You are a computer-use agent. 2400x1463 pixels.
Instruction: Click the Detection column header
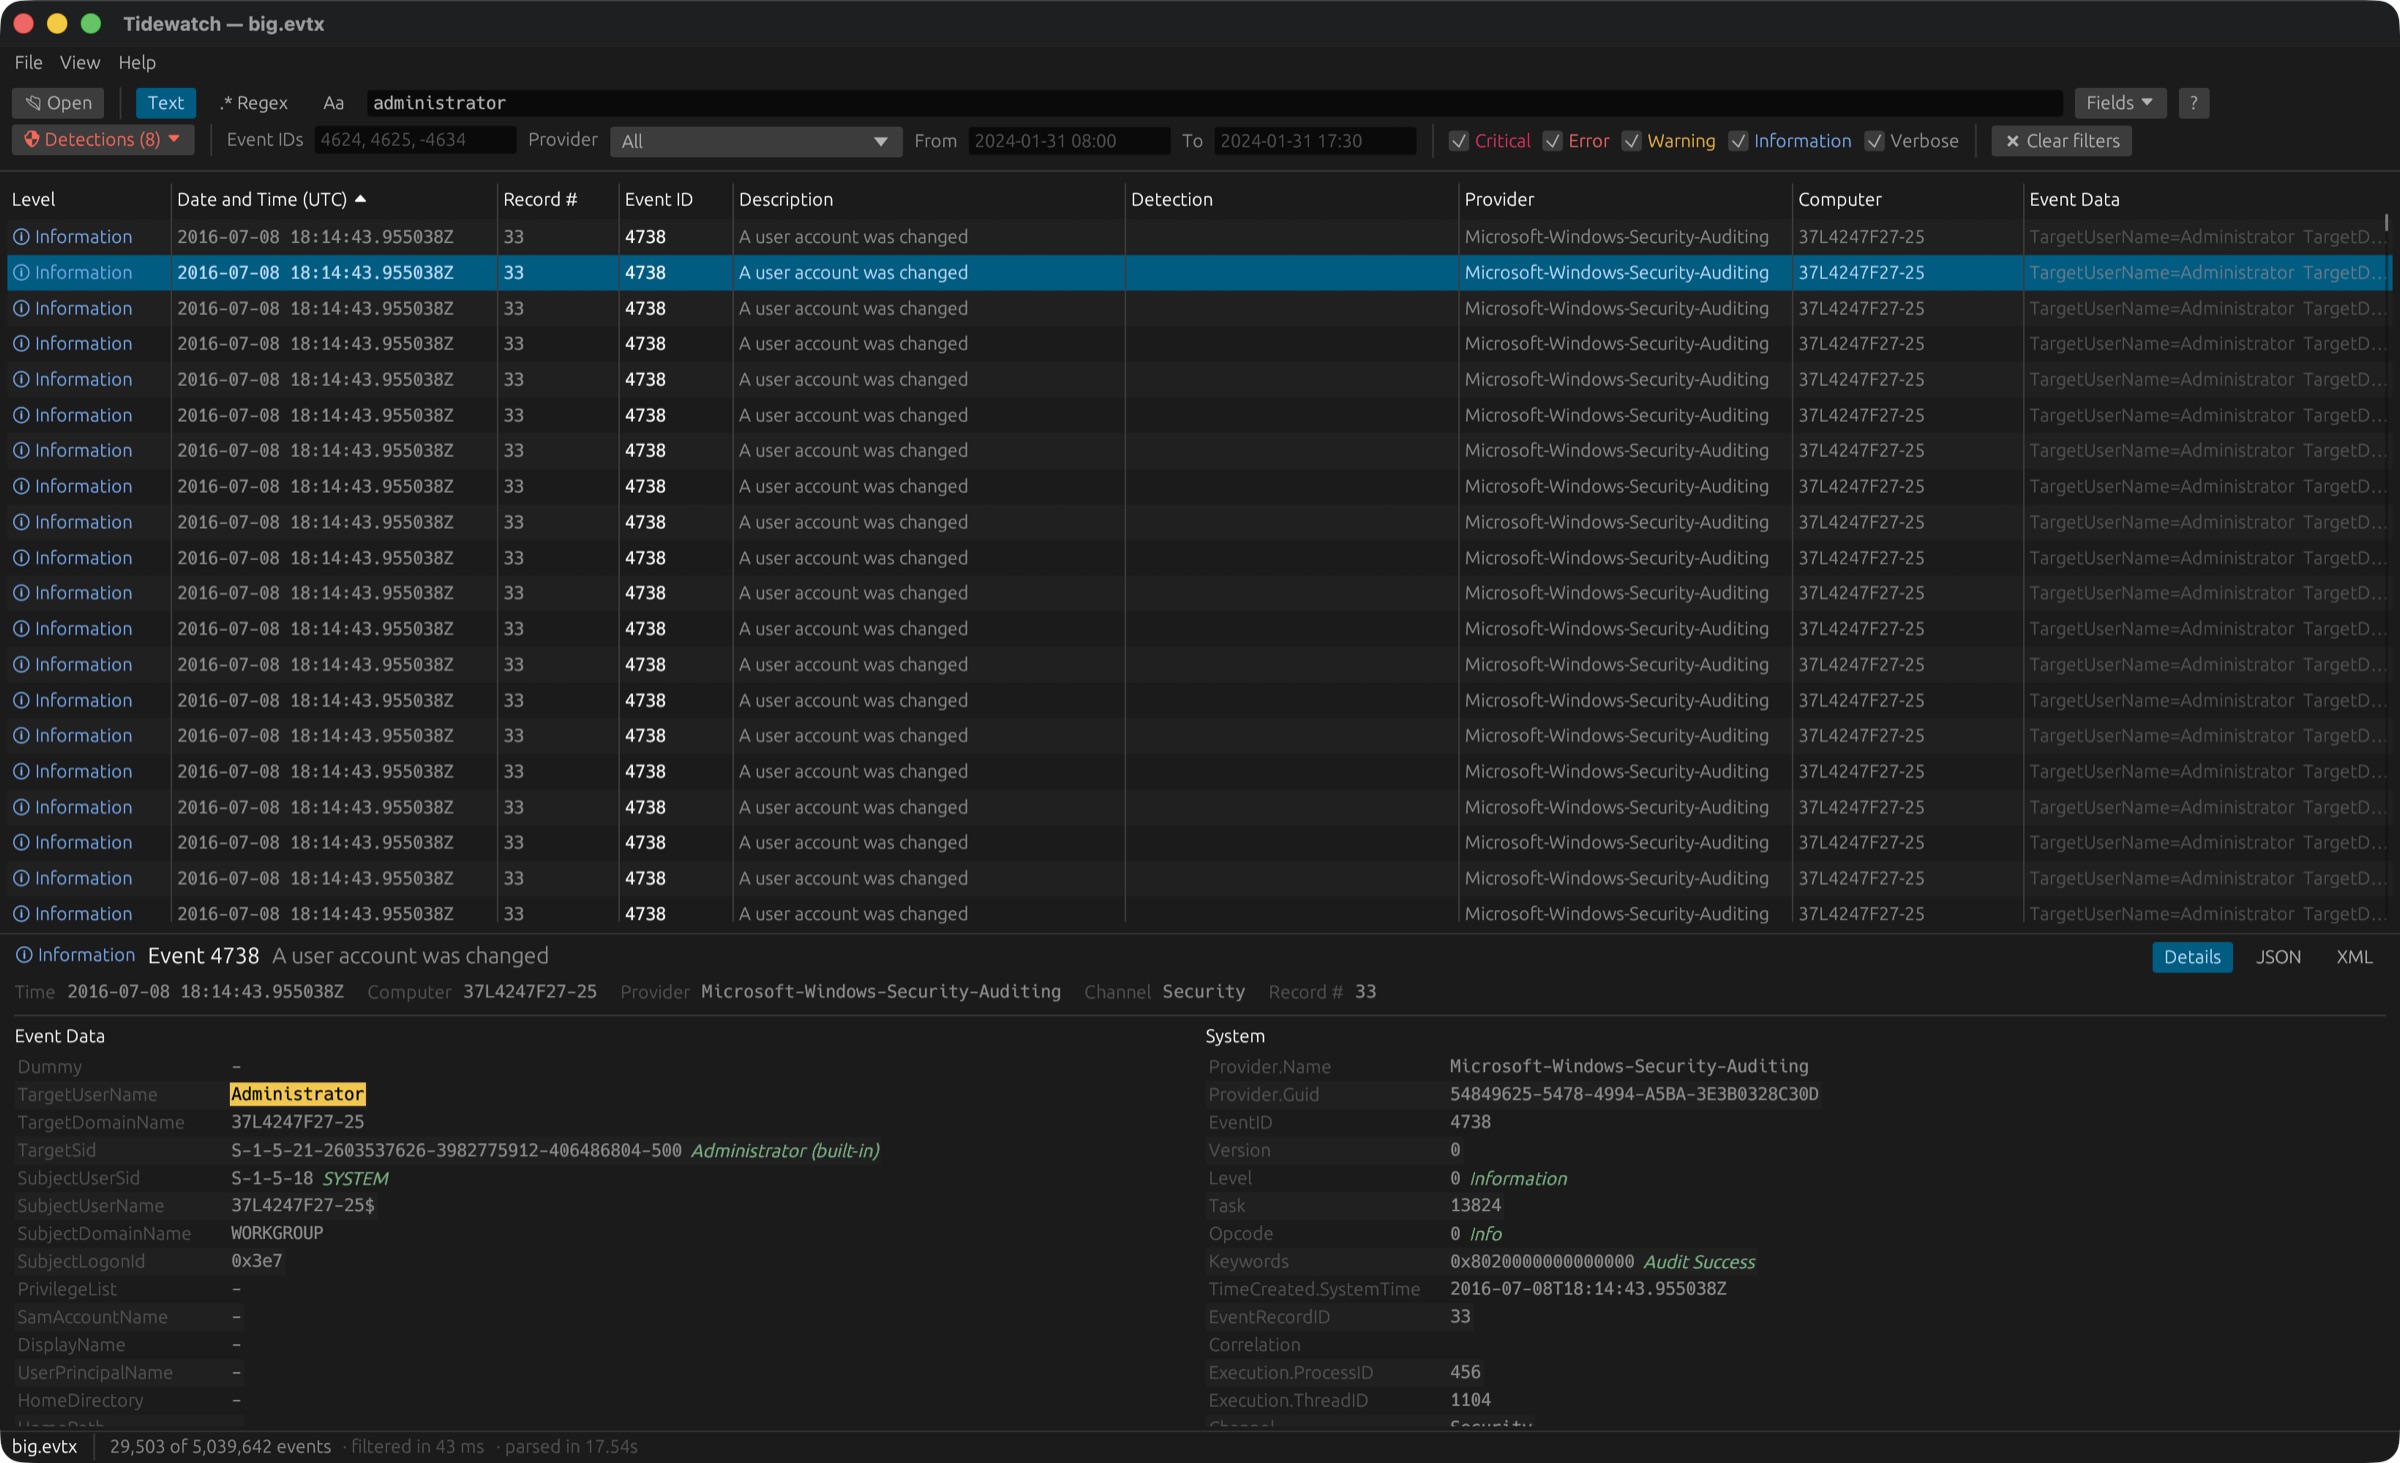pos(1171,199)
